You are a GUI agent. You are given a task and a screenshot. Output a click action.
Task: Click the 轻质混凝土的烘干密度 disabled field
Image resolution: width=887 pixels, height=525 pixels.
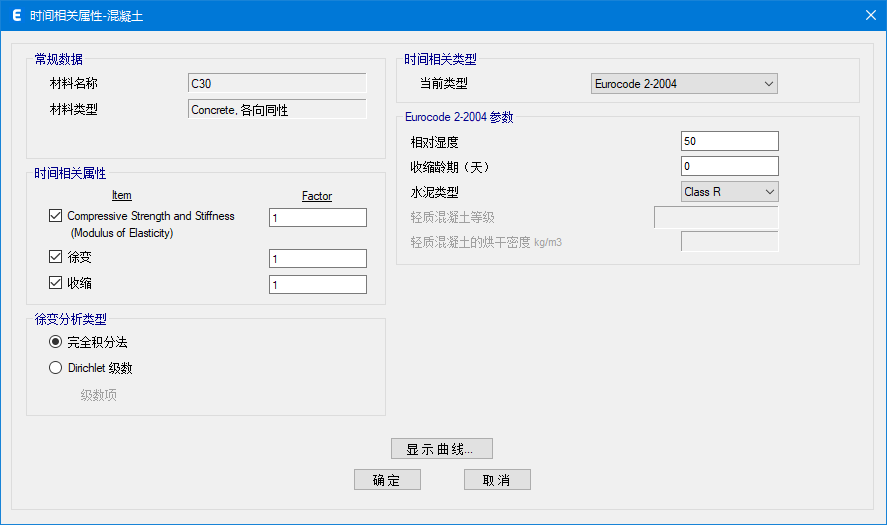click(x=729, y=242)
